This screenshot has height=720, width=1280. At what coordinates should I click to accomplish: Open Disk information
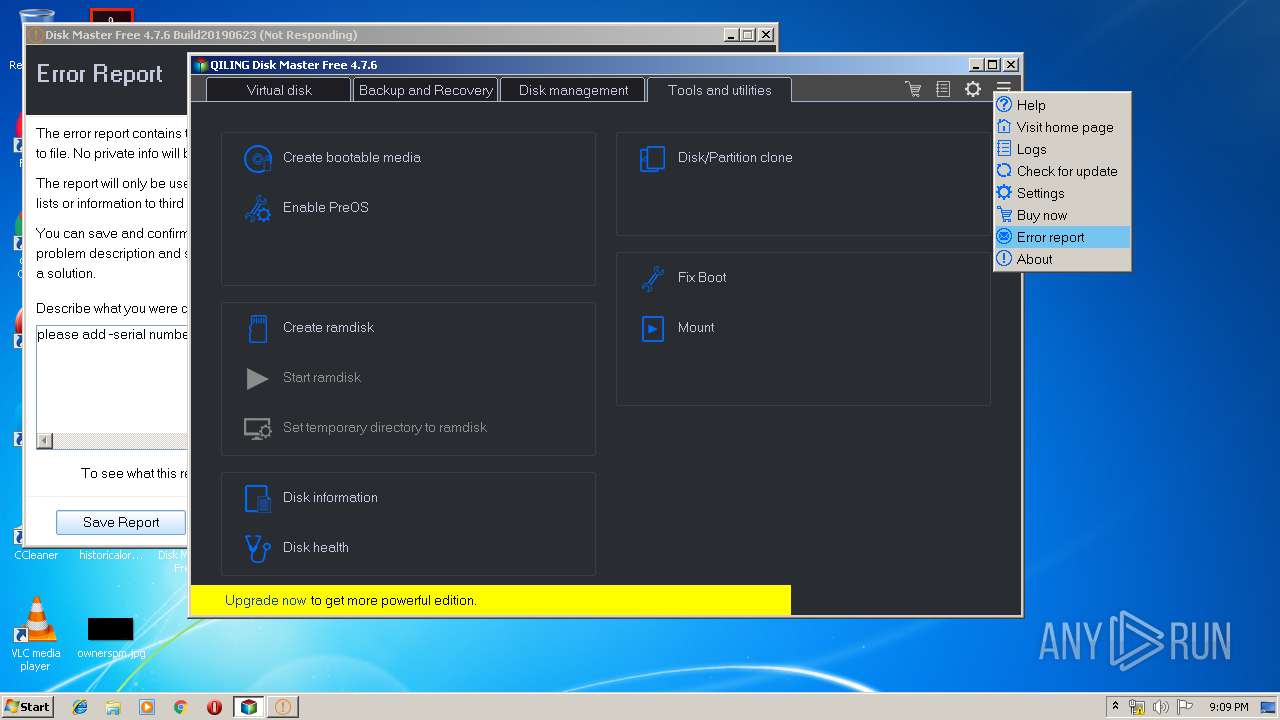311,498
